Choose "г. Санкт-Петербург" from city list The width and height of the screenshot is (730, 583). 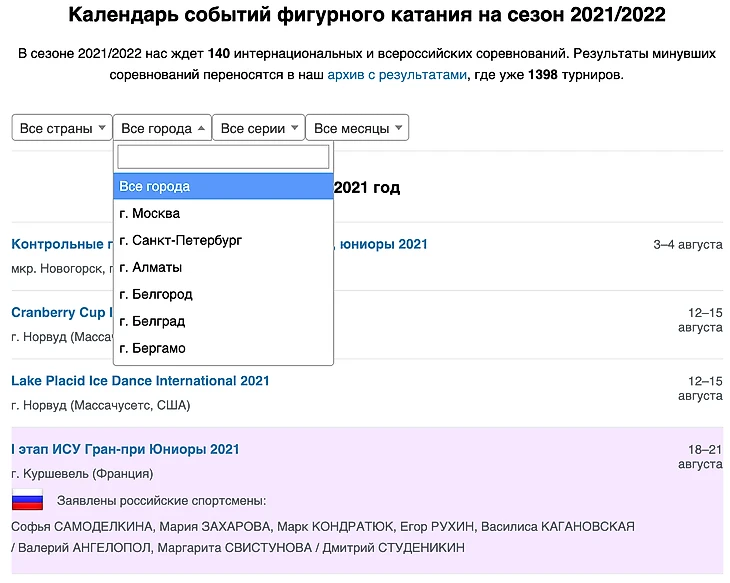pos(223,240)
